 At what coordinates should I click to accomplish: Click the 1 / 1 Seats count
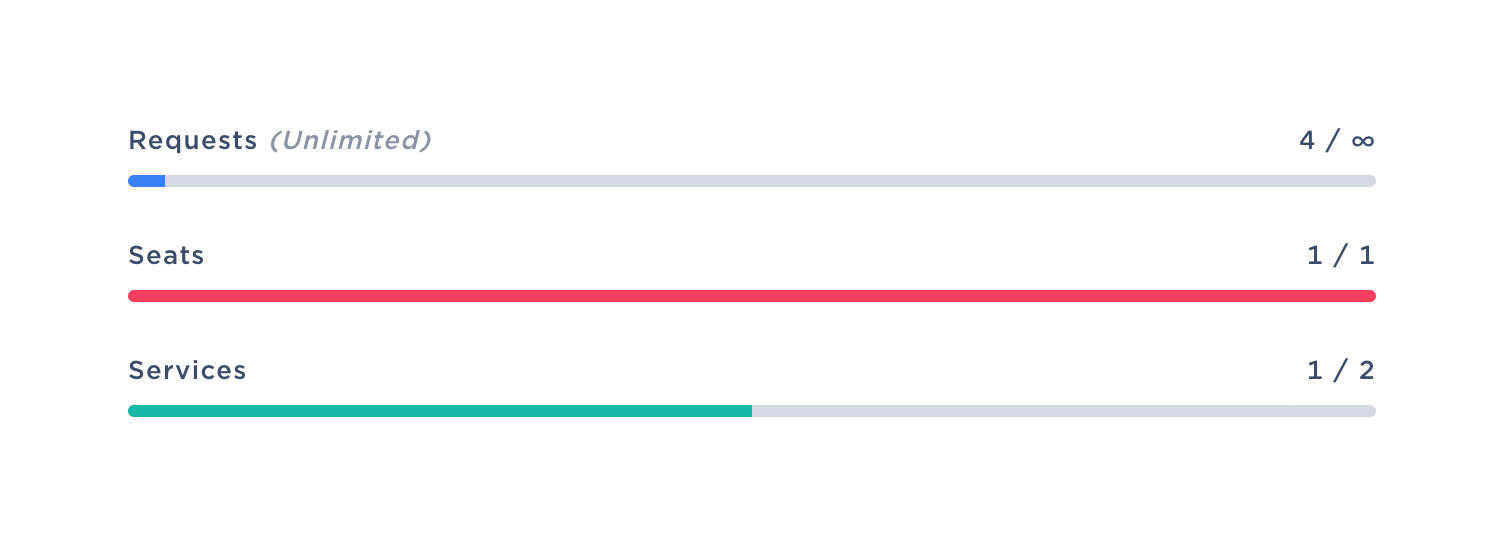click(1341, 256)
